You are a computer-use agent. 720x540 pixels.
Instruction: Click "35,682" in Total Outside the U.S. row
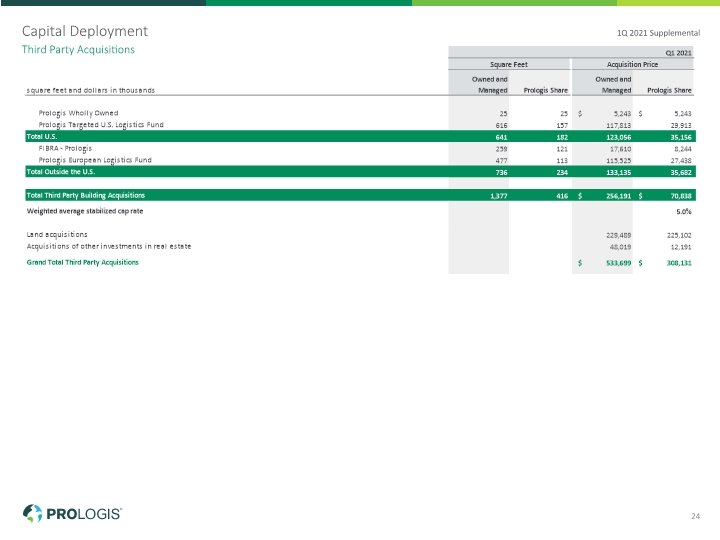[x=681, y=173]
